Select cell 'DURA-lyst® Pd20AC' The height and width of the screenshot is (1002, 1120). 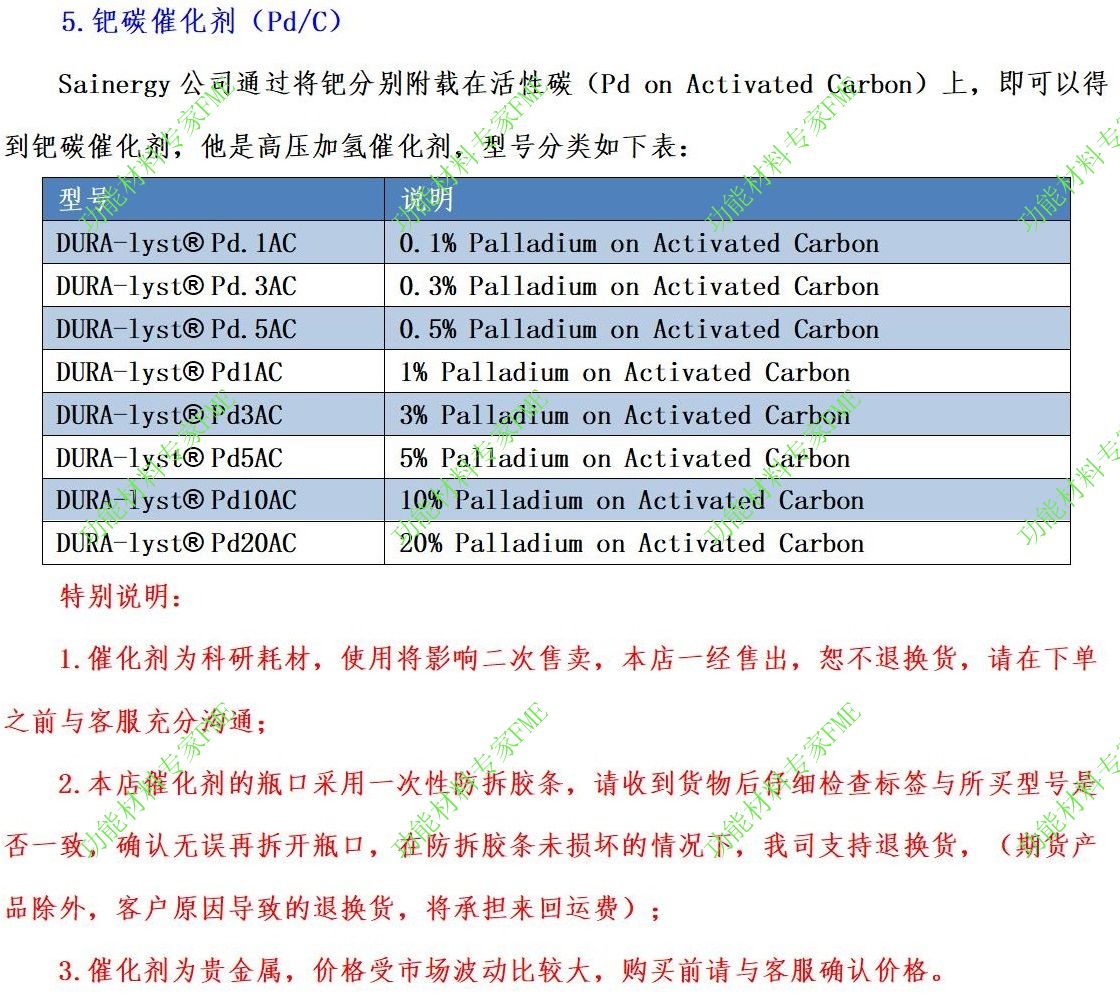click(214, 543)
